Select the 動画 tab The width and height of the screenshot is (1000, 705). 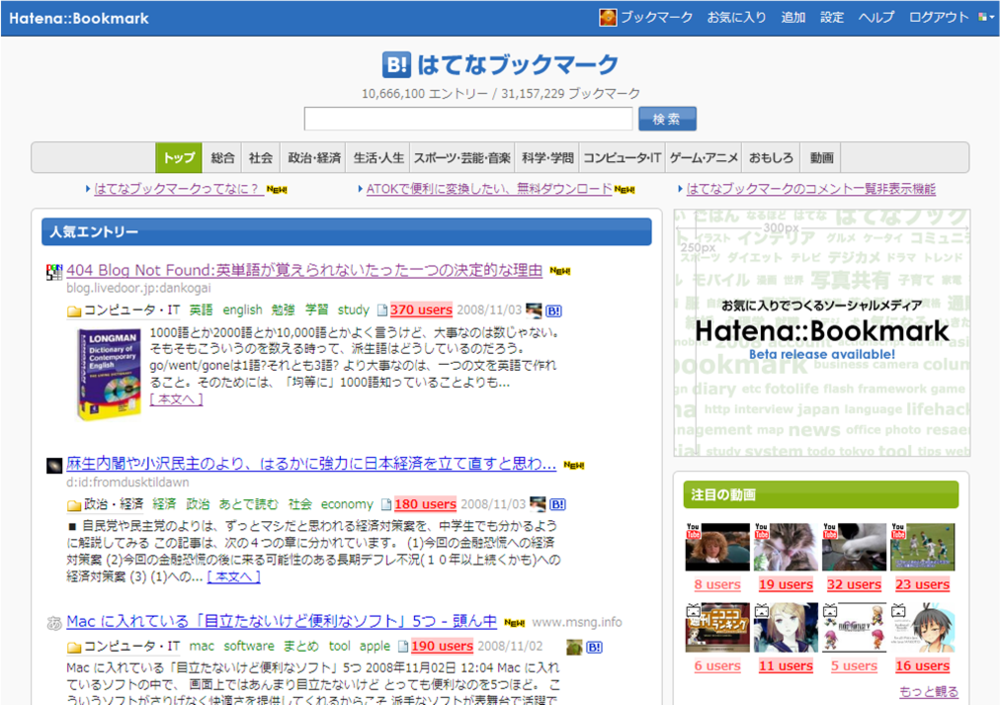click(821, 158)
